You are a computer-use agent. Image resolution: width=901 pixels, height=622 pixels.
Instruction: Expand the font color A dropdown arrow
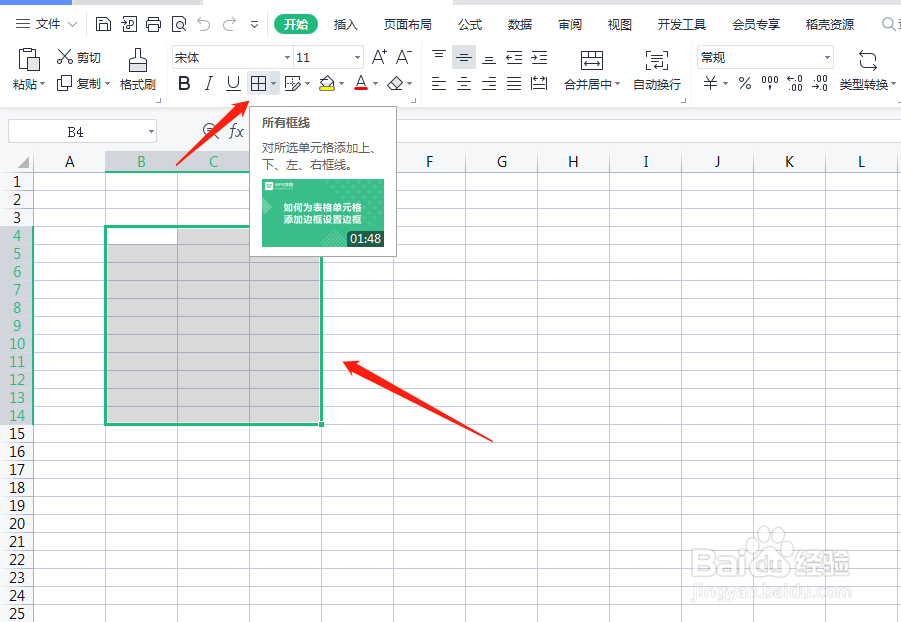click(378, 84)
